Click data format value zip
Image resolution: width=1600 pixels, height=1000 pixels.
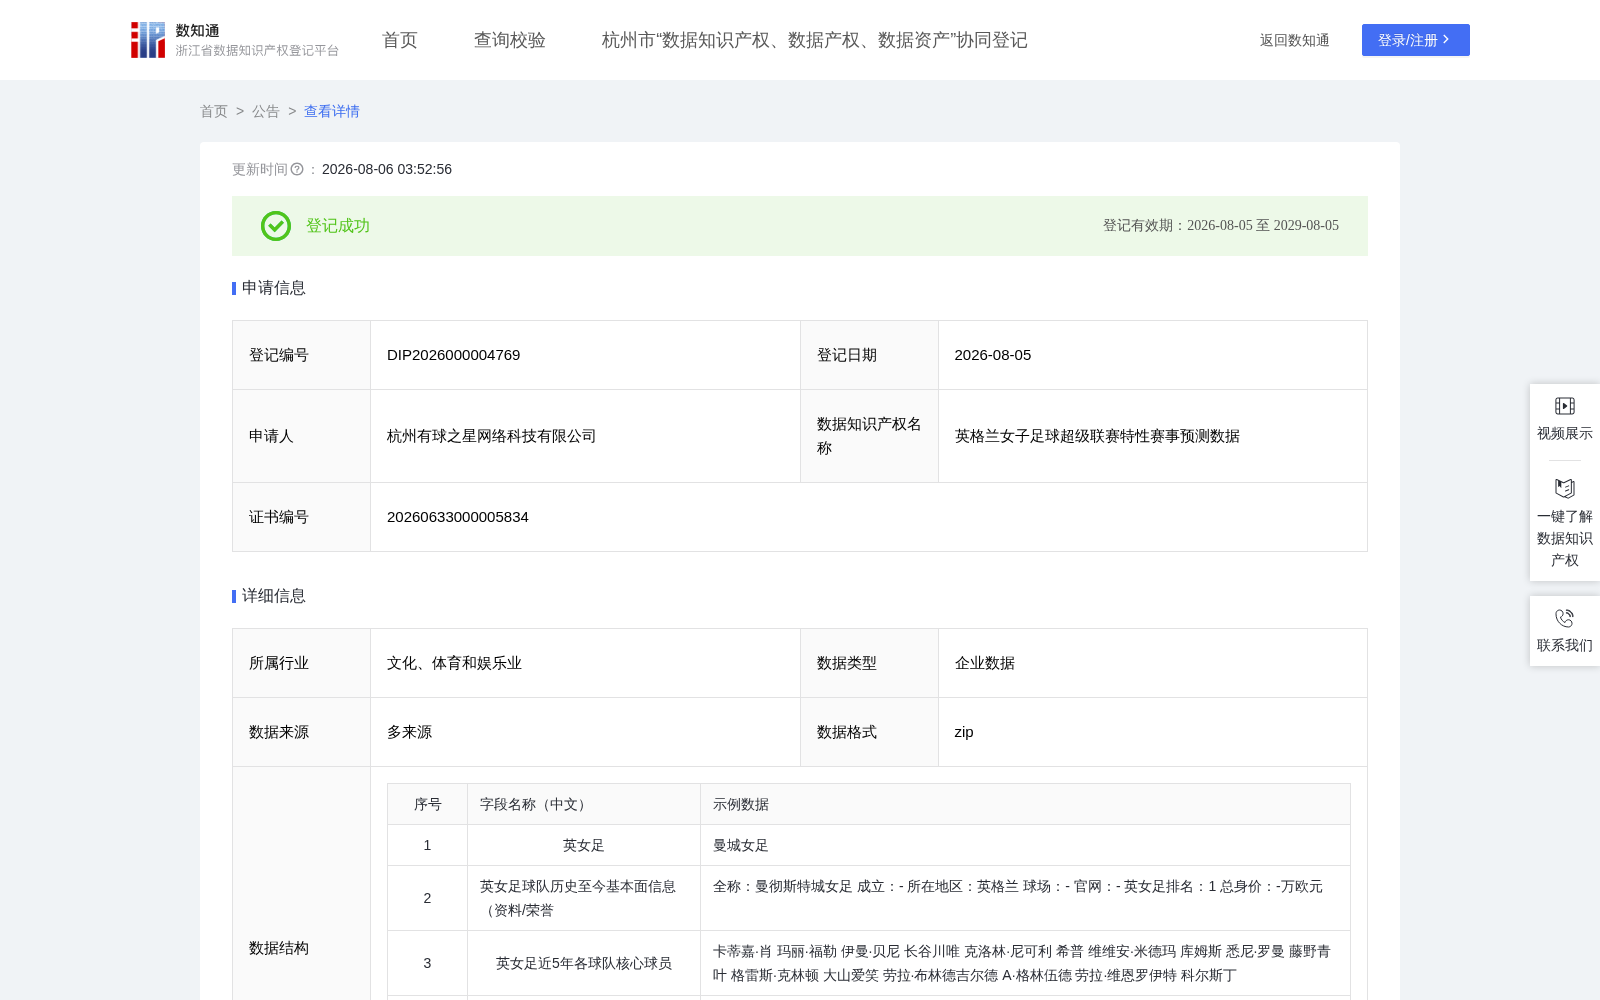pyautogui.click(x=964, y=732)
